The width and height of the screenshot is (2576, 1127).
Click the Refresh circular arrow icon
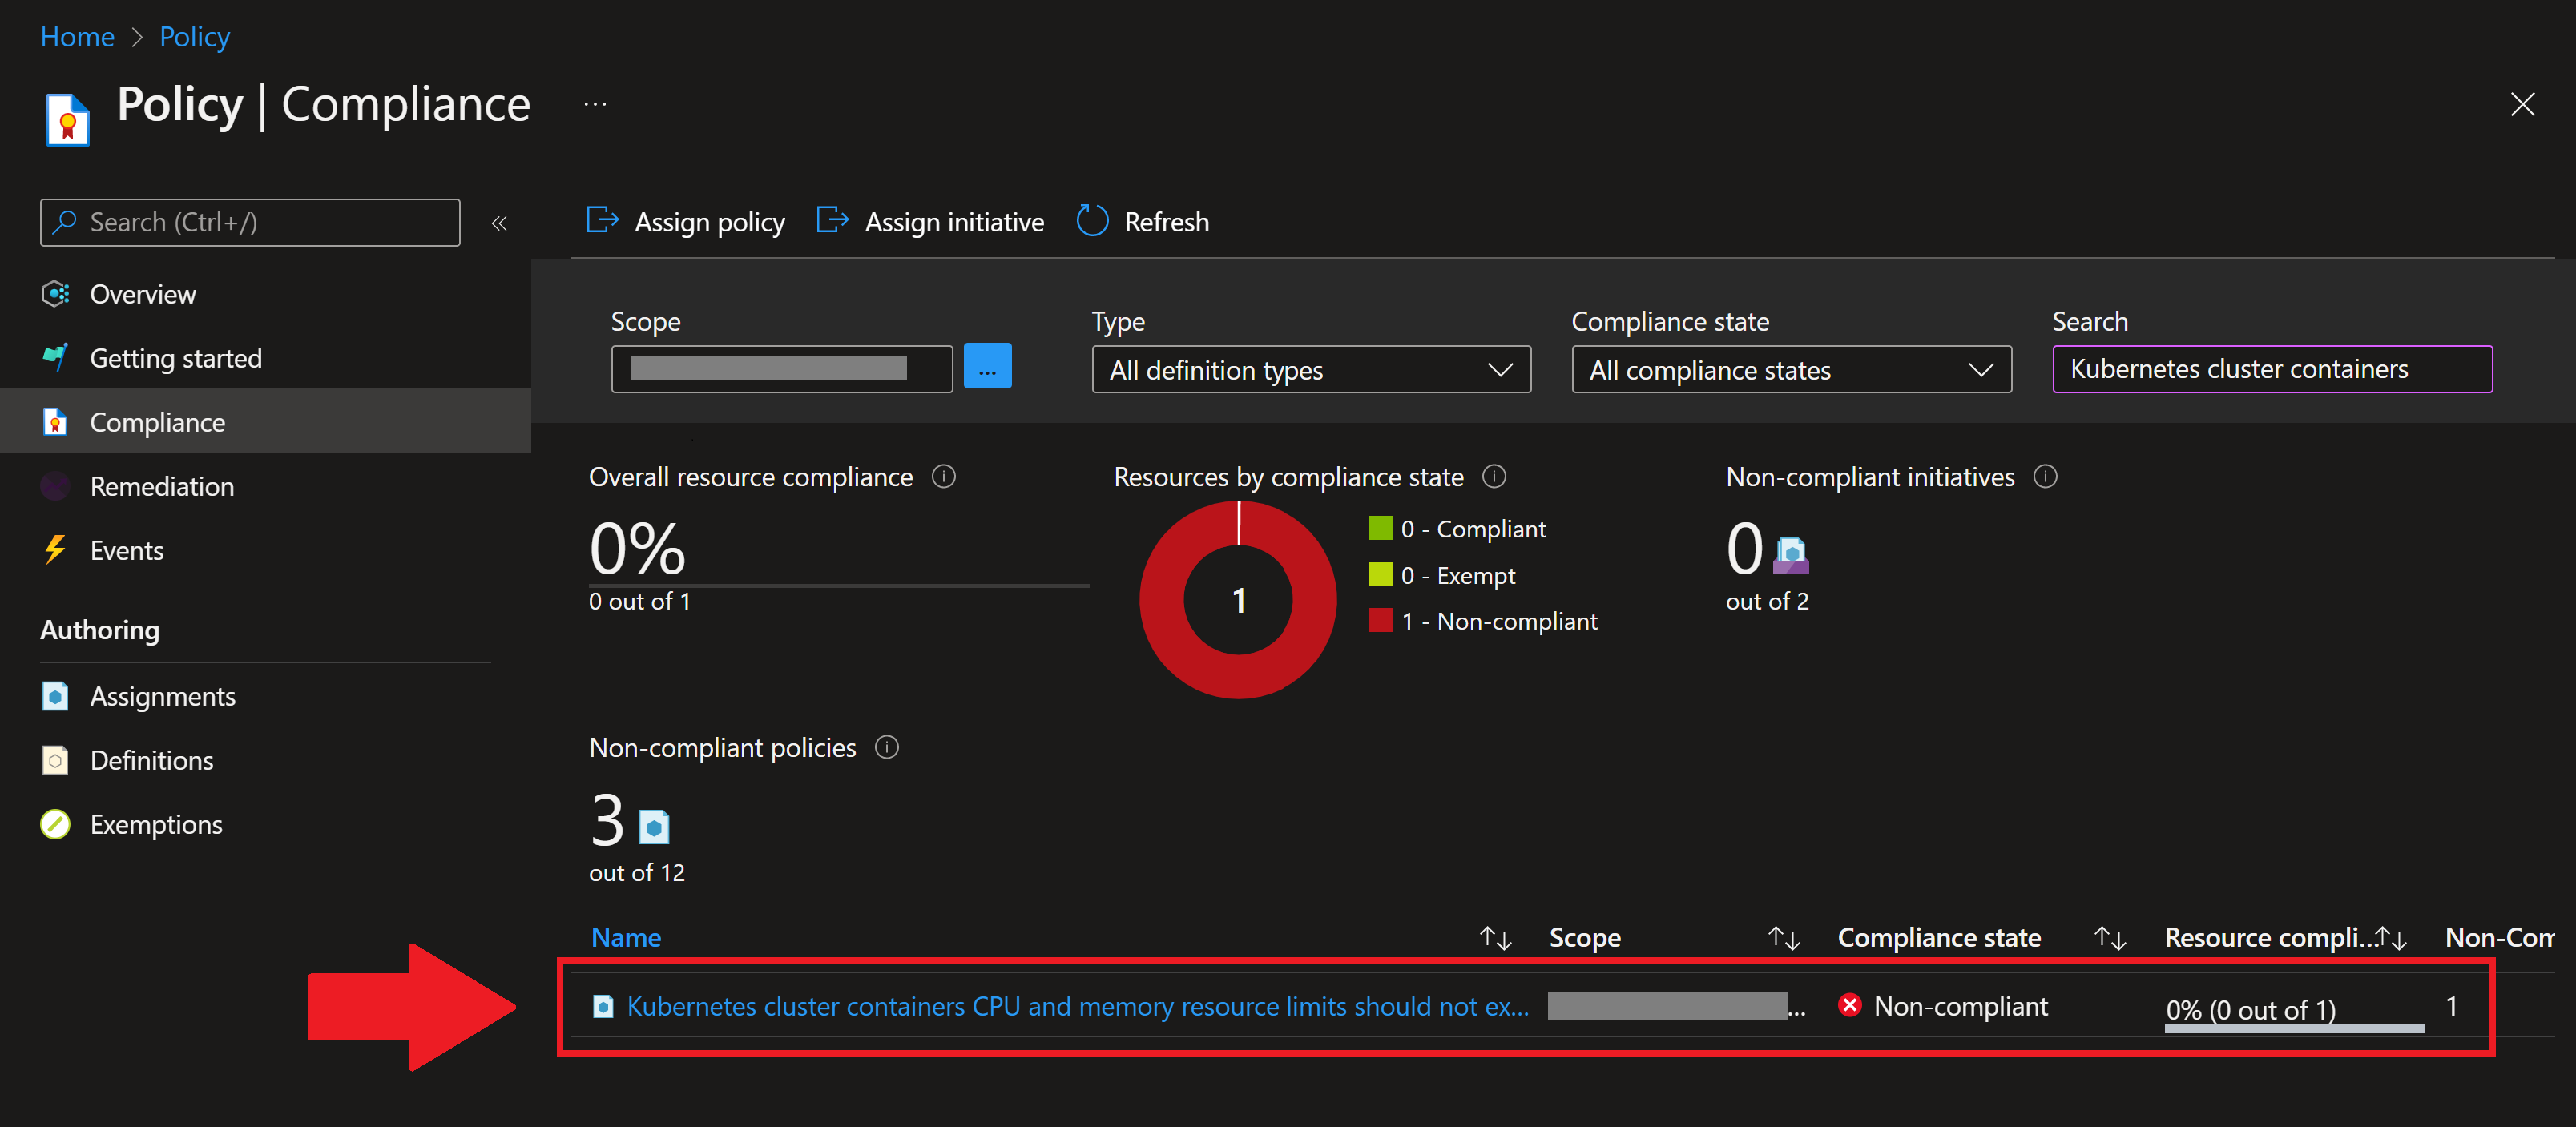pyautogui.click(x=1092, y=221)
